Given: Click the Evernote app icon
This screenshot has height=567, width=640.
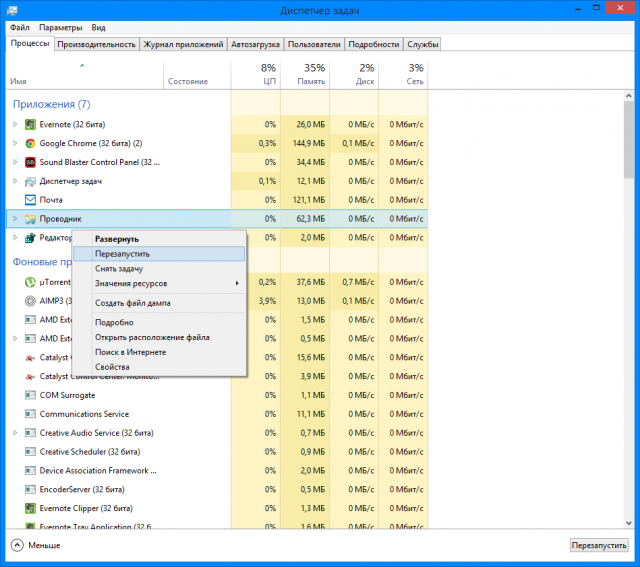Looking at the screenshot, I should tap(30, 125).
